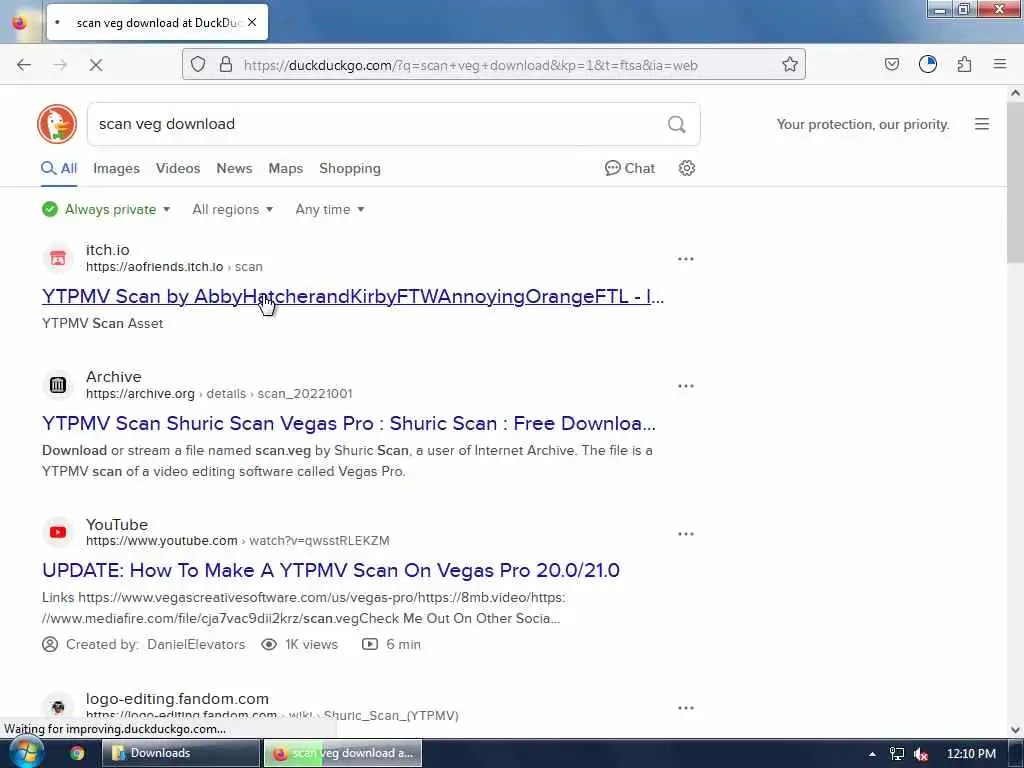Click the padlock site security icon
The height and width of the screenshot is (768, 1024).
point(226,64)
